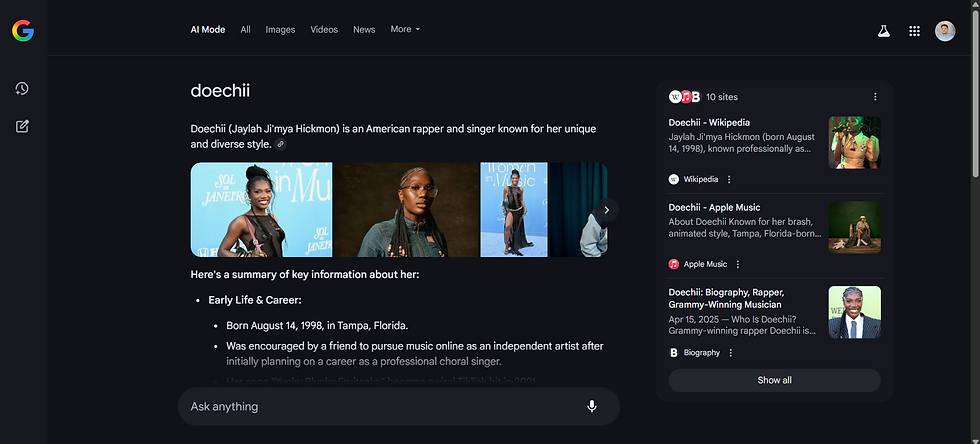Open the portrait photo with glasses
Image resolution: width=980 pixels, height=444 pixels.
[x=406, y=209]
